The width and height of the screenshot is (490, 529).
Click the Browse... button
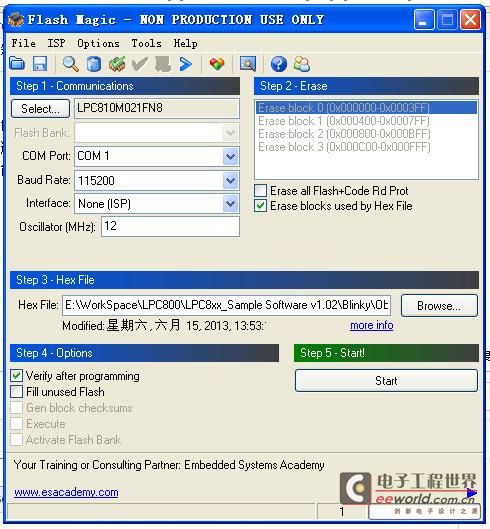[439, 306]
